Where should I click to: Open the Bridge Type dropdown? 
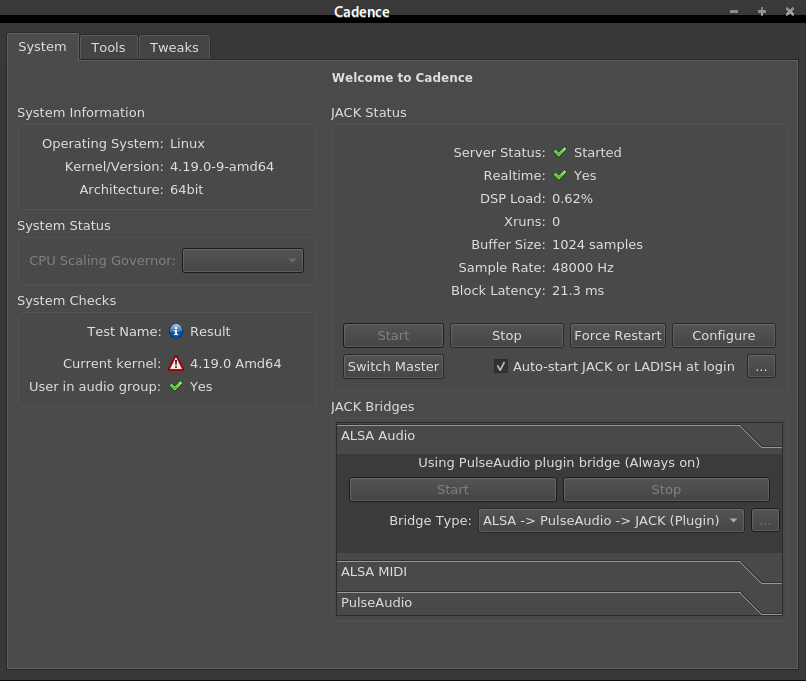click(x=611, y=520)
